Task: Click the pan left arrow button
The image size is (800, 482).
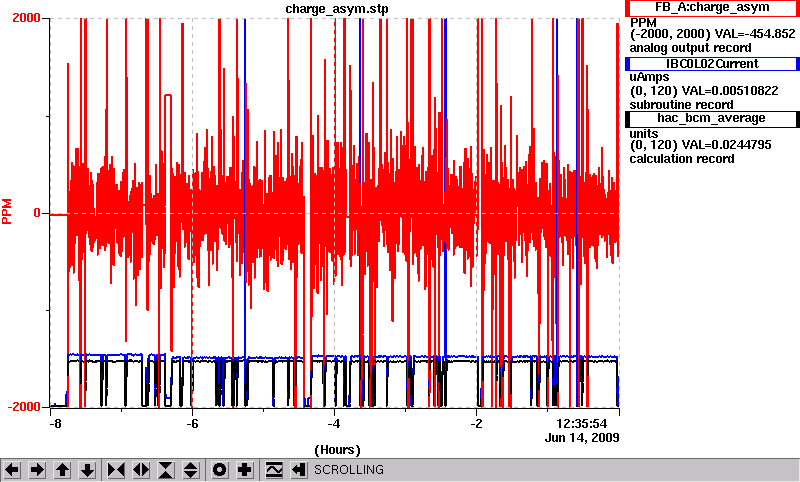Action: point(12,470)
